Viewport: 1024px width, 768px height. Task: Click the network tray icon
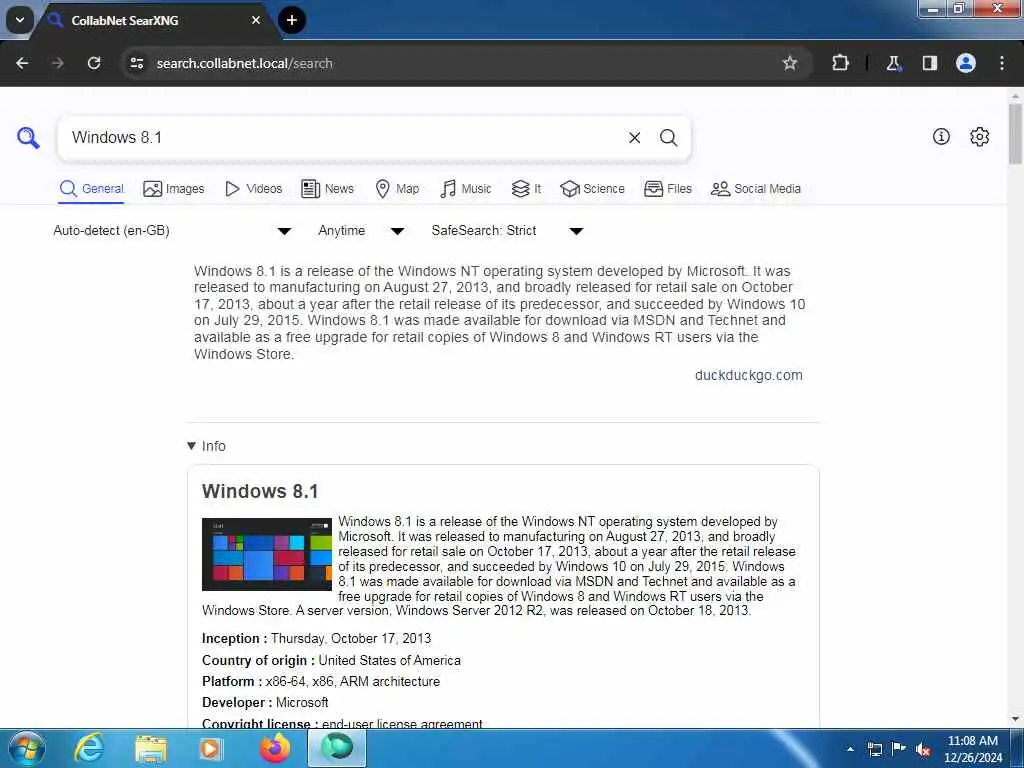[874, 750]
